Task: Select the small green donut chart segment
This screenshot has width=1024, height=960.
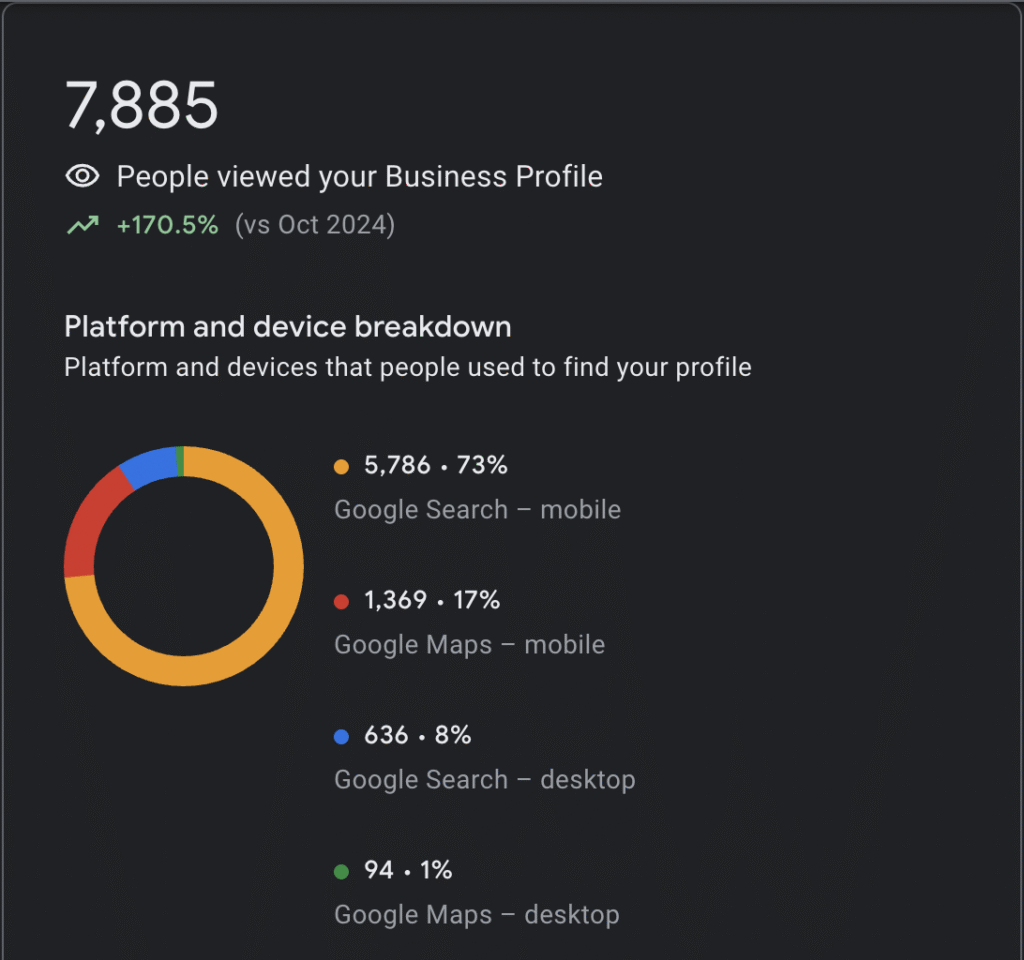Action: 180,460
